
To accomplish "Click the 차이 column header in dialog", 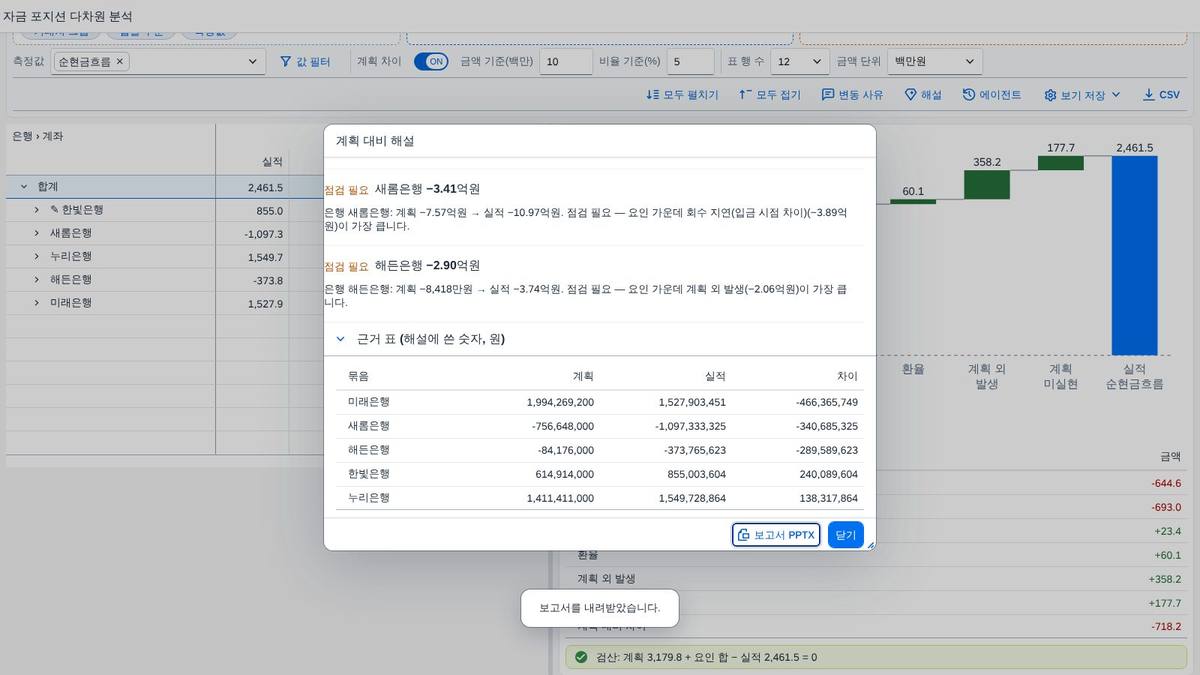I will (847, 376).
